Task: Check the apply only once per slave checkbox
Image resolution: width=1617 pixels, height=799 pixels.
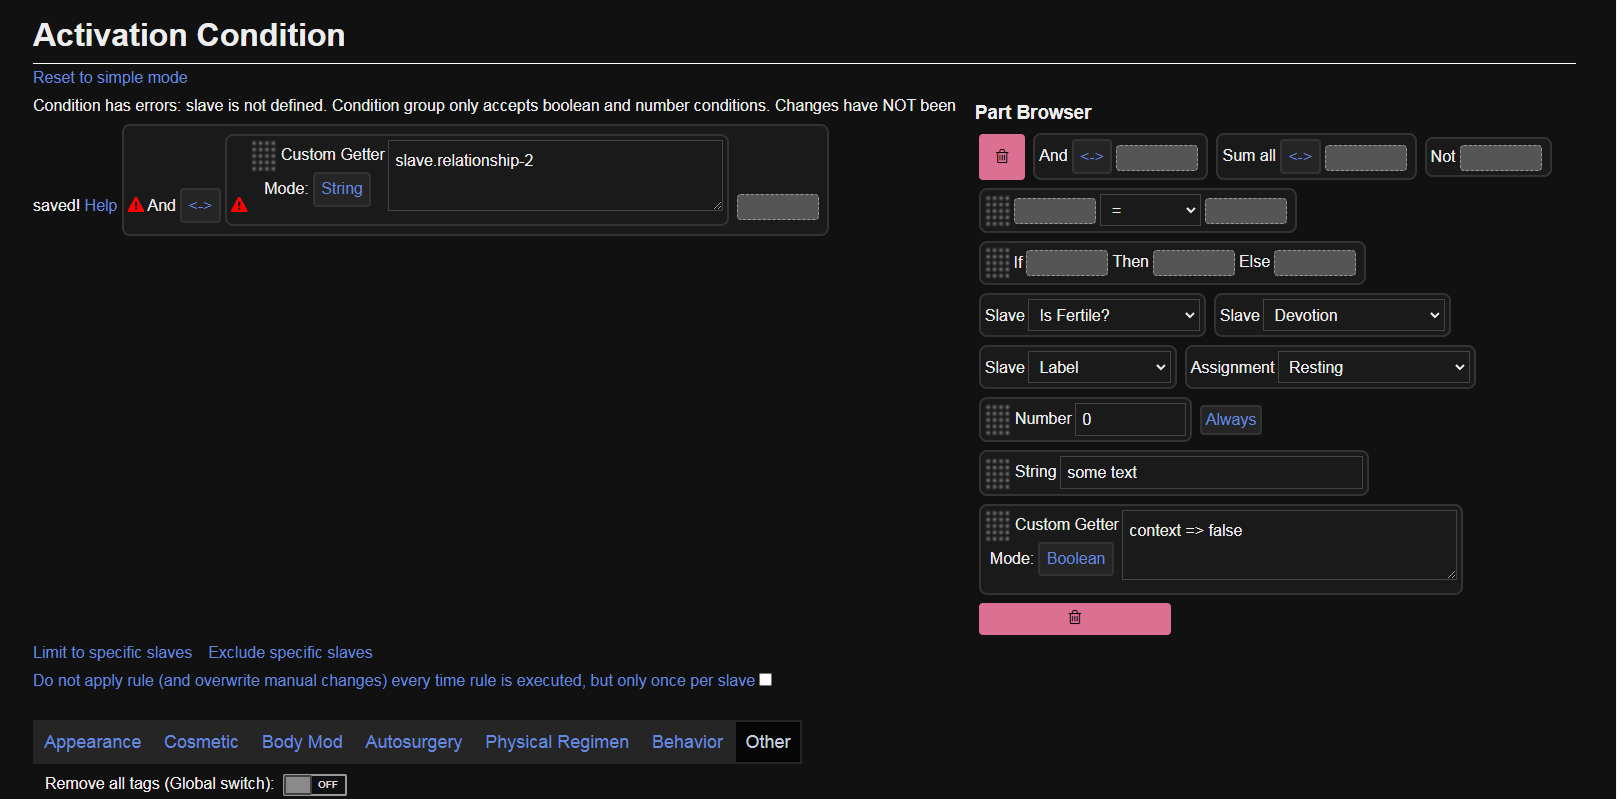Action: [766, 680]
